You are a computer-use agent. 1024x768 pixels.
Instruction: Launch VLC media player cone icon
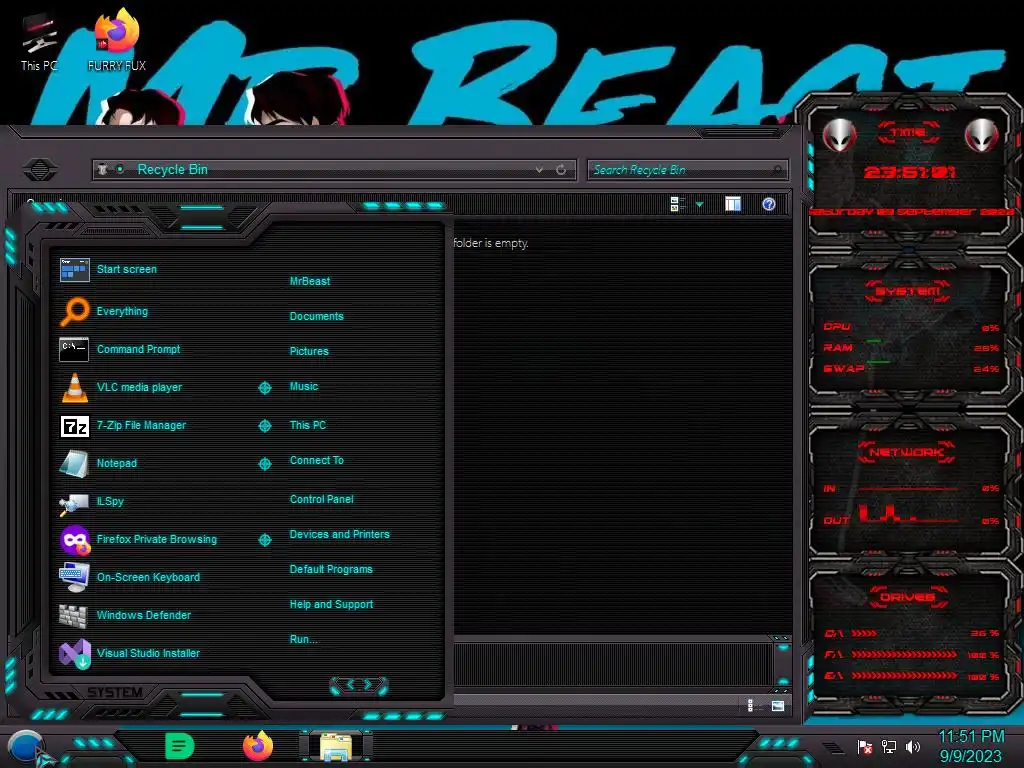(74, 387)
